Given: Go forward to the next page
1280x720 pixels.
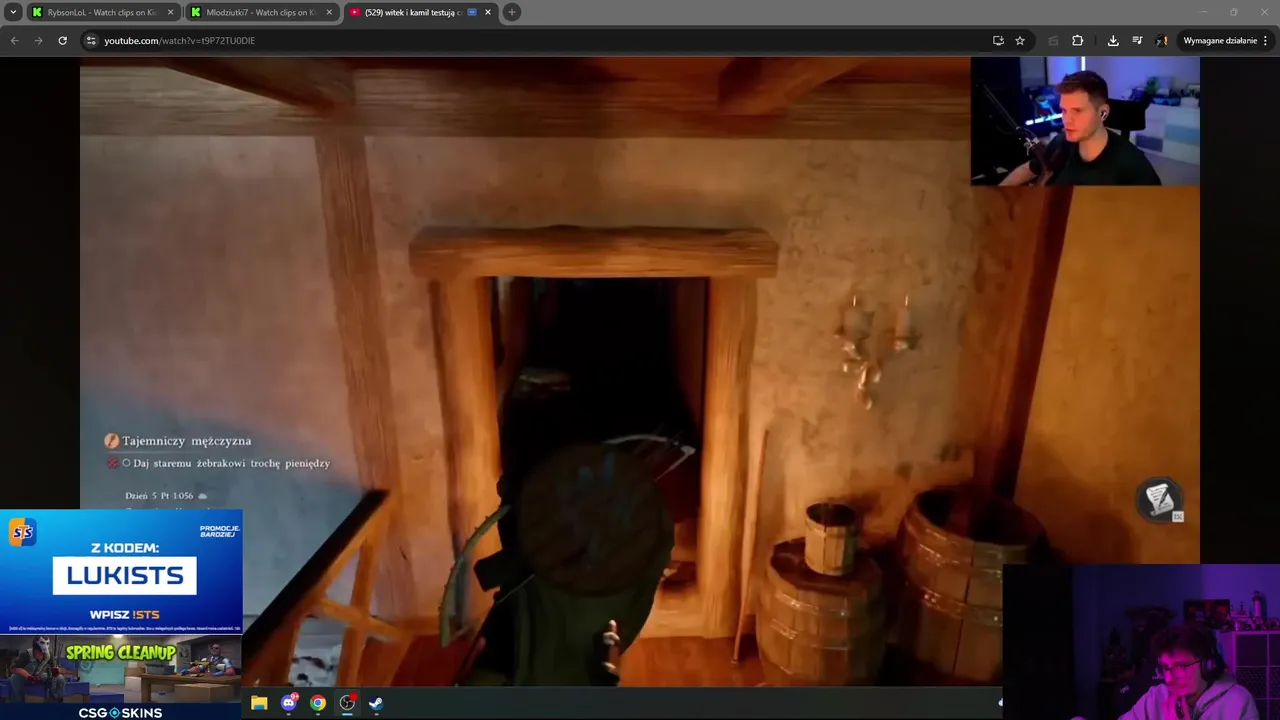Looking at the screenshot, I should [38, 40].
